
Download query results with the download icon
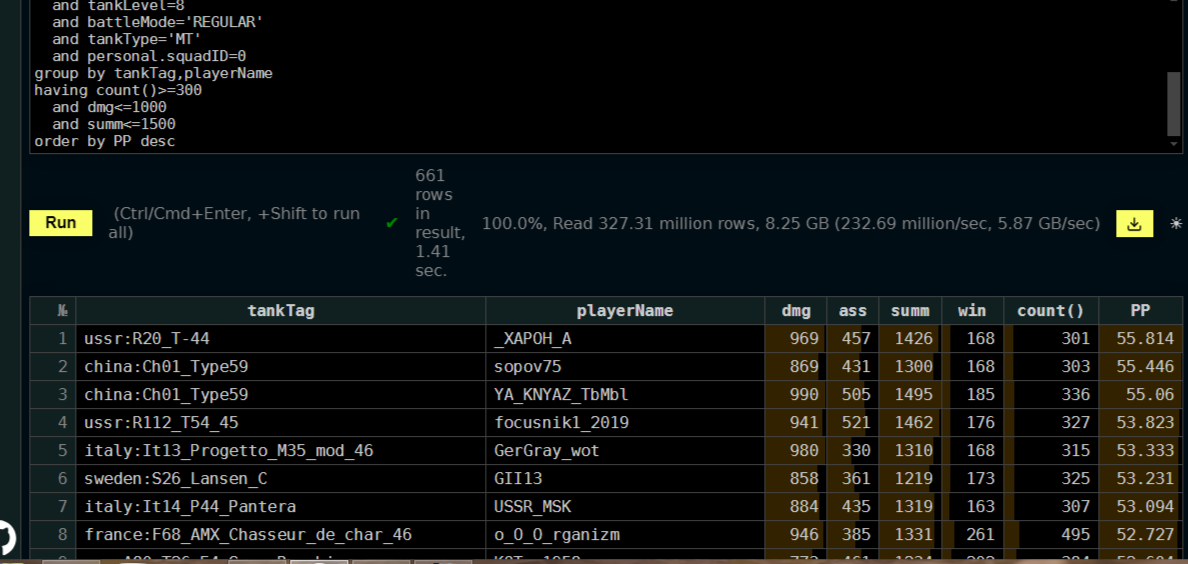[1134, 224]
